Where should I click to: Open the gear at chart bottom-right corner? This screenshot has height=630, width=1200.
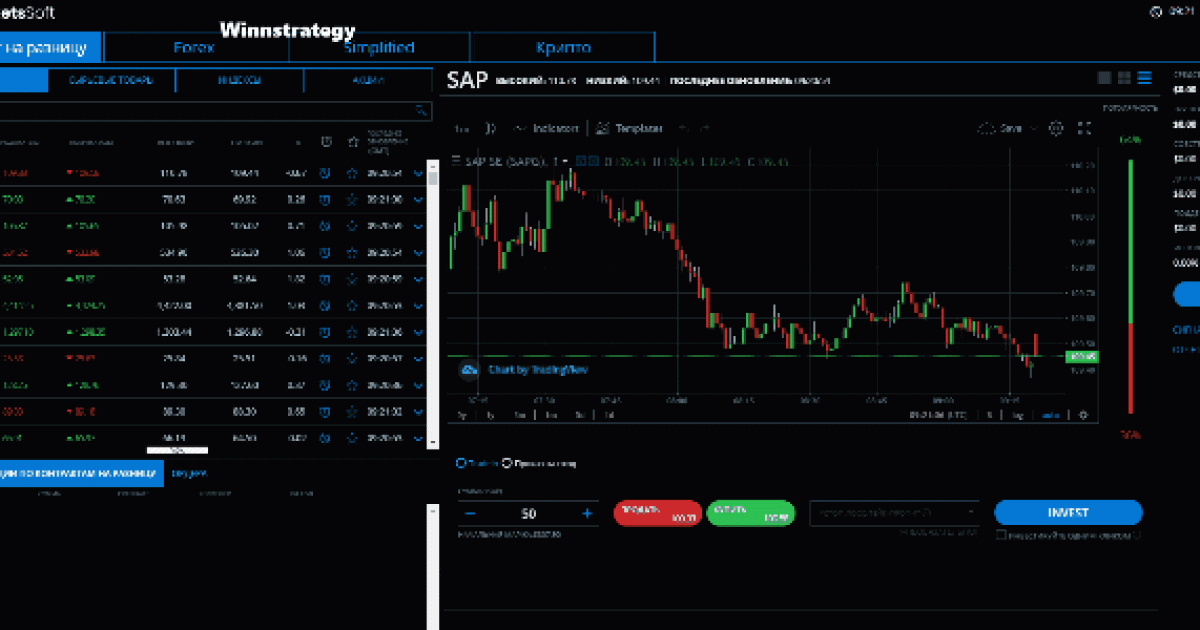click(x=1083, y=414)
